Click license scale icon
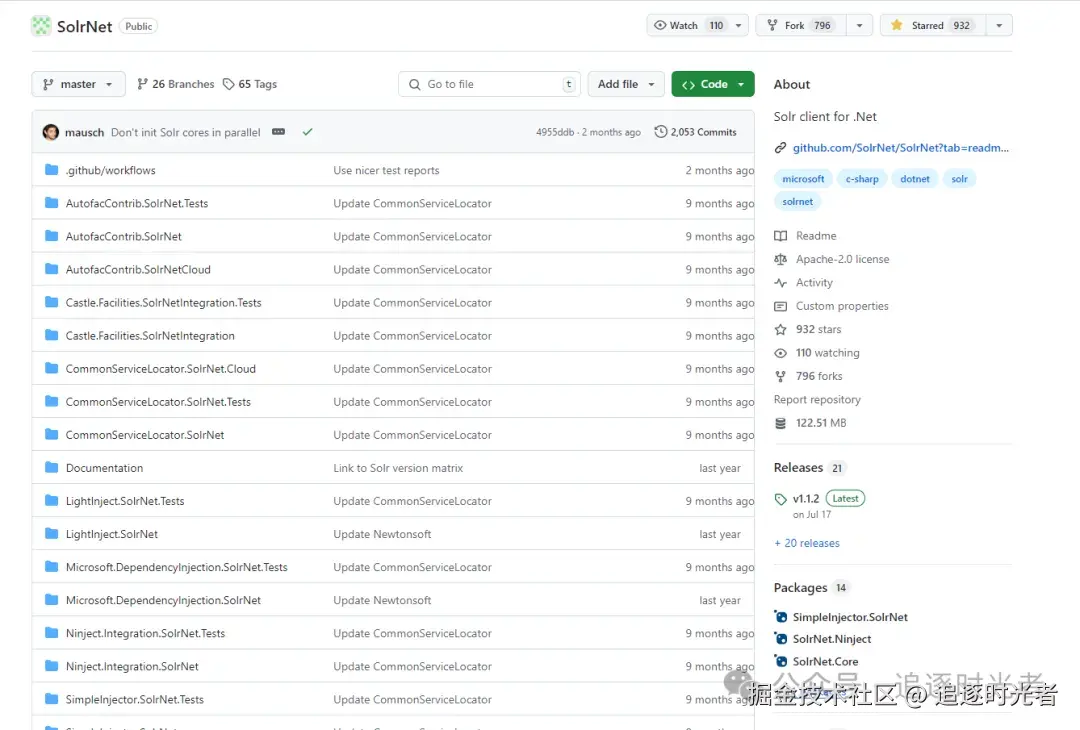Viewport: 1080px width, 730px height. (x=780, y=259)
